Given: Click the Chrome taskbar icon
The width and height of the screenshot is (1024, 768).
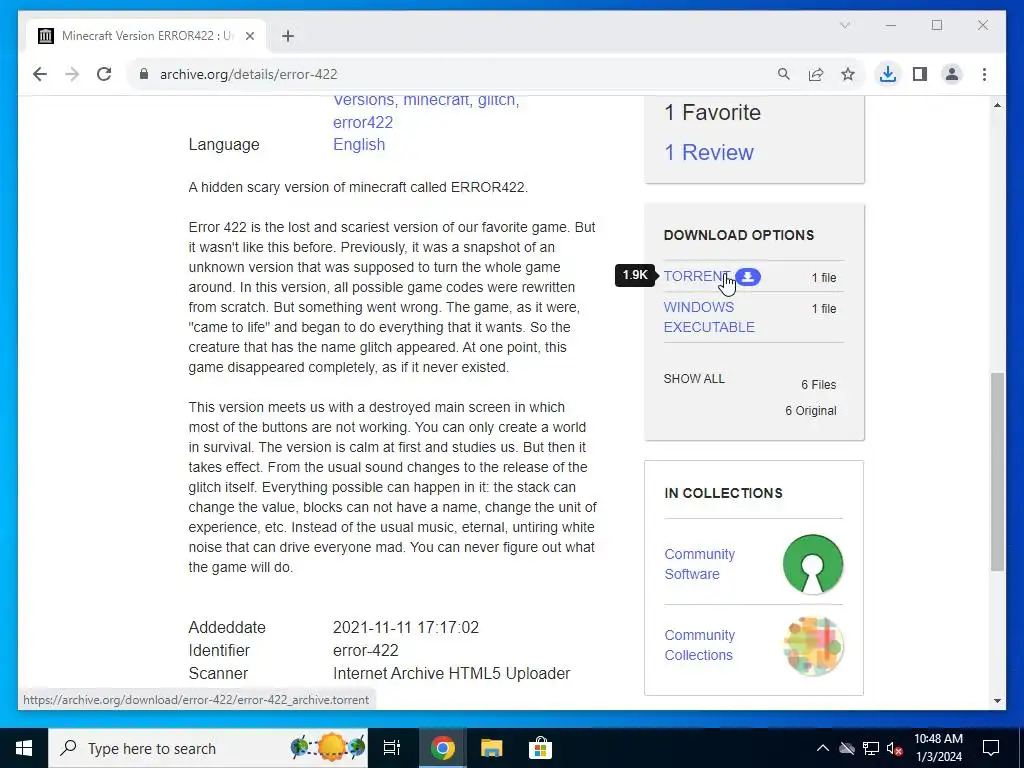Looking at the screenshot, I should click(442, 748).
